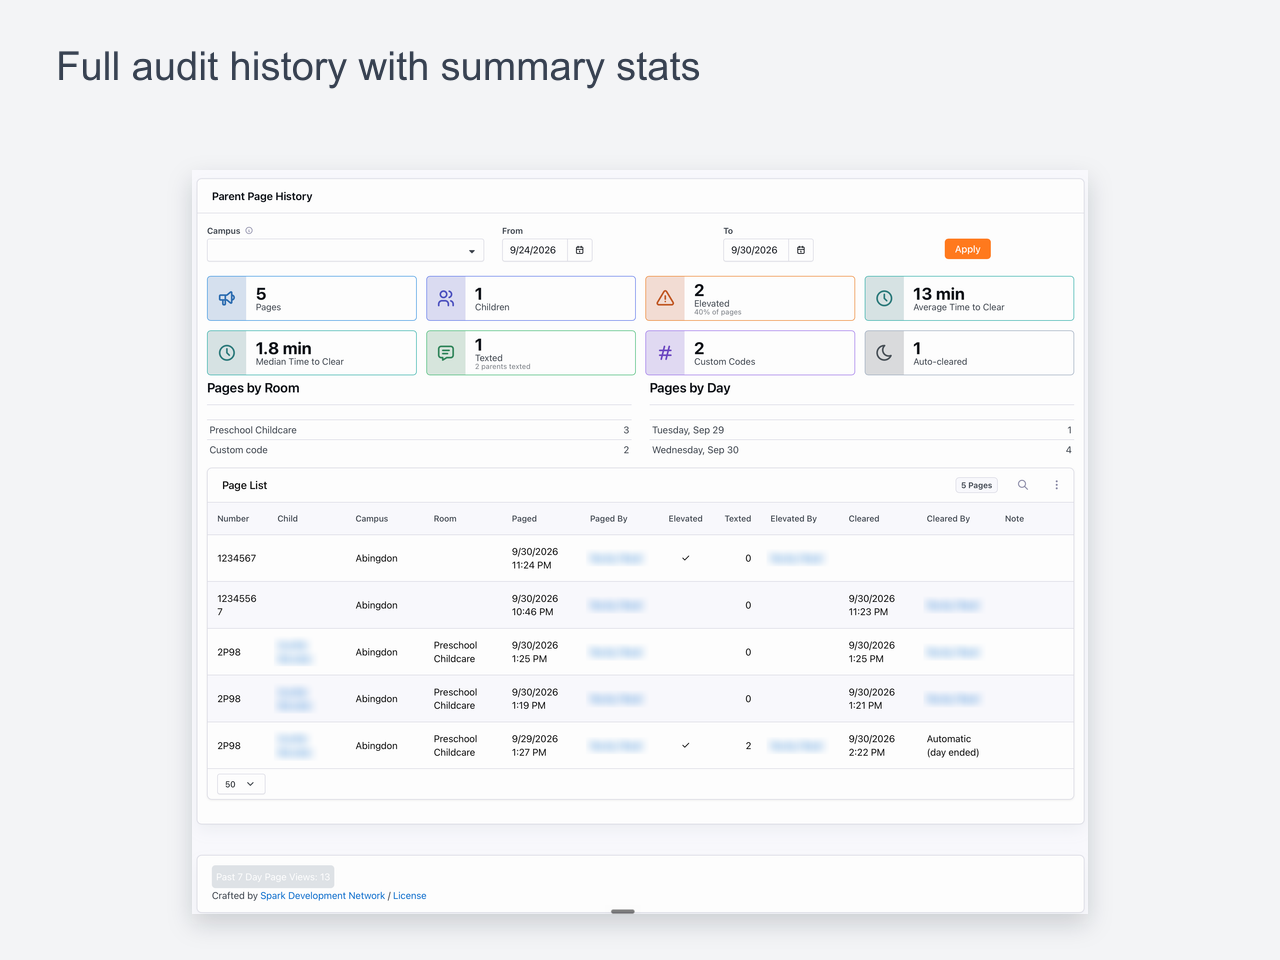Click the paged time 9/30/2026 10:46 PM
1280x960 pixels.
pyautogui.click(x=535, y=605)
